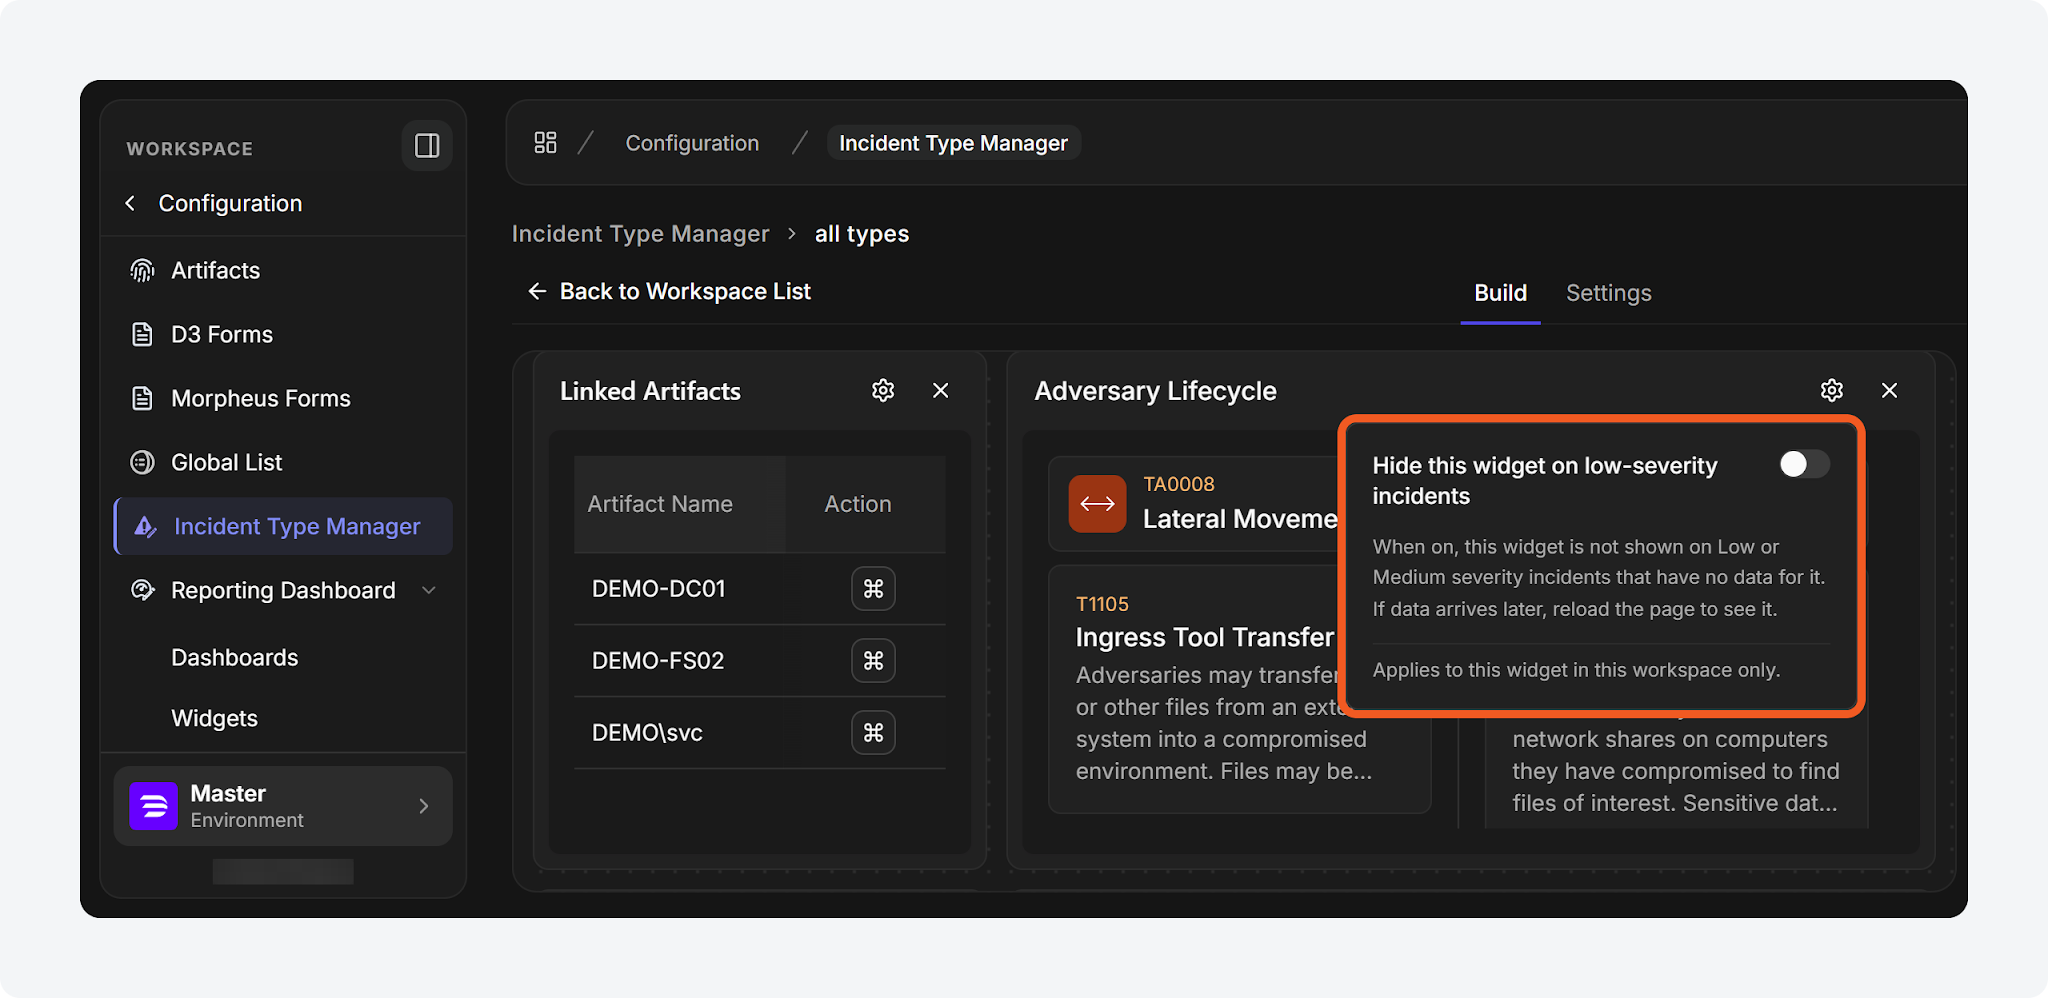2048x998 pixels.
Task: Click Incident Type Manager in page path
Action: click(x=640, y=234)
